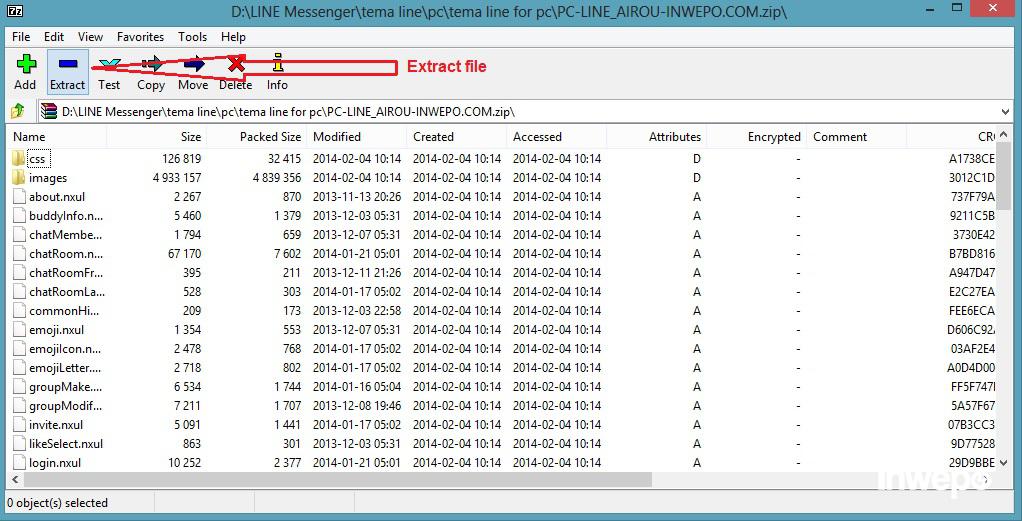Select the chatRoomFr... file name

pyautogui.click(x=66, y=272)
